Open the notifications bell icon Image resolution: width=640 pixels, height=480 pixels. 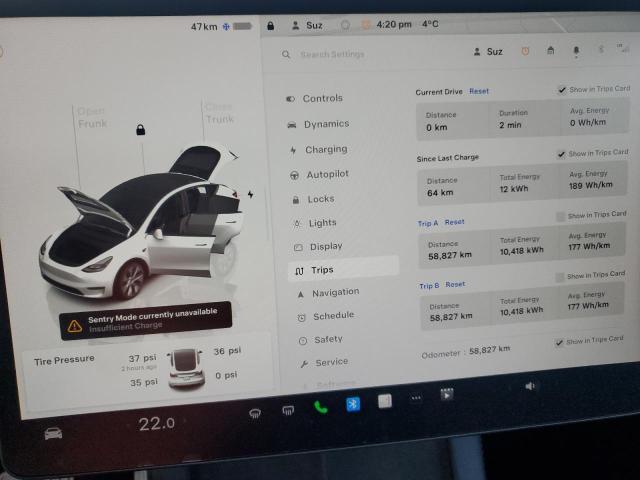[x=576, y=51]
